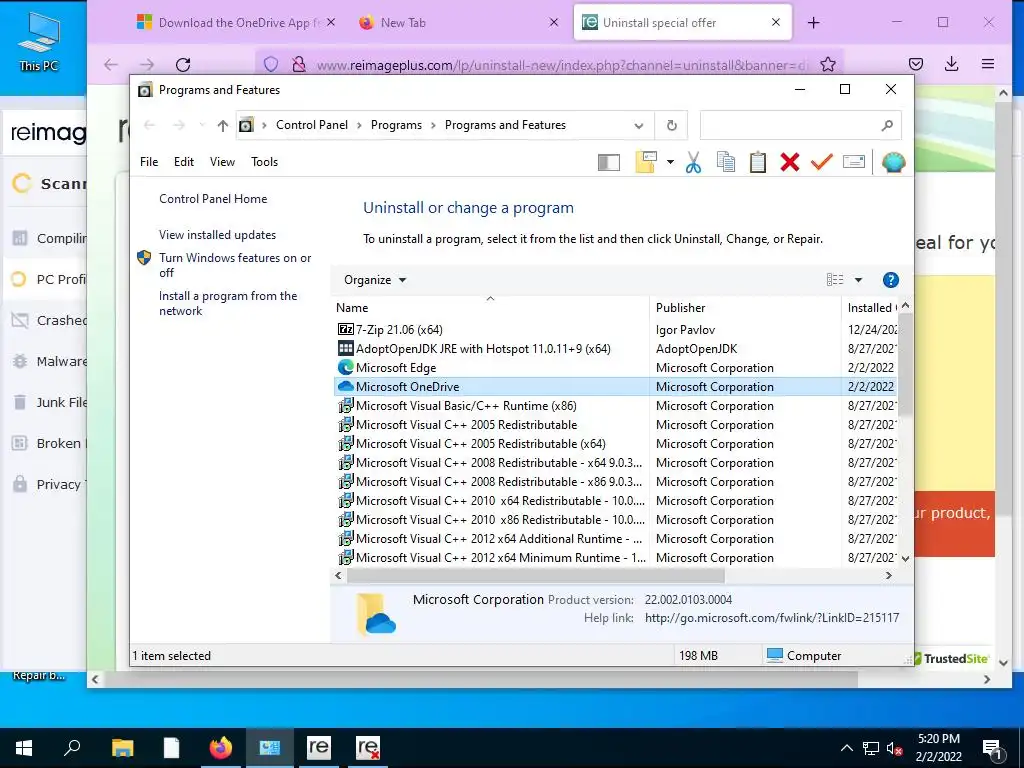Open the Firefox hamburger menu
The height and width of the screenshot is (768, 1024).
point(987,64)
